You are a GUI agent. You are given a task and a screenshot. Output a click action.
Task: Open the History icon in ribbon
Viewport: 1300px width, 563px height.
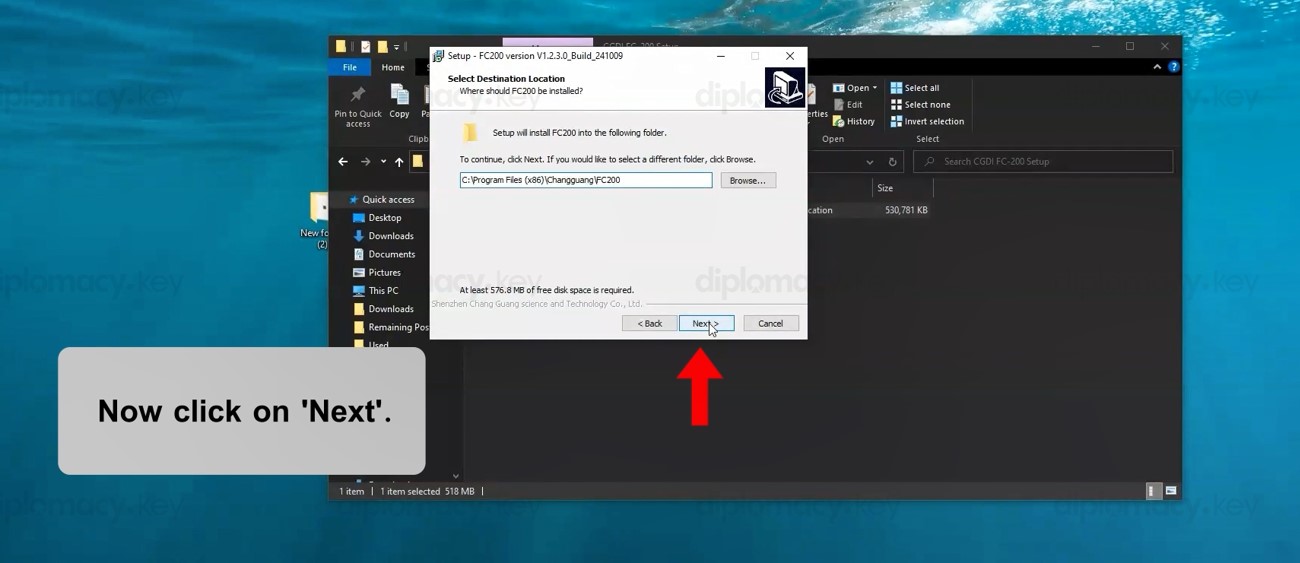(839, 122)
